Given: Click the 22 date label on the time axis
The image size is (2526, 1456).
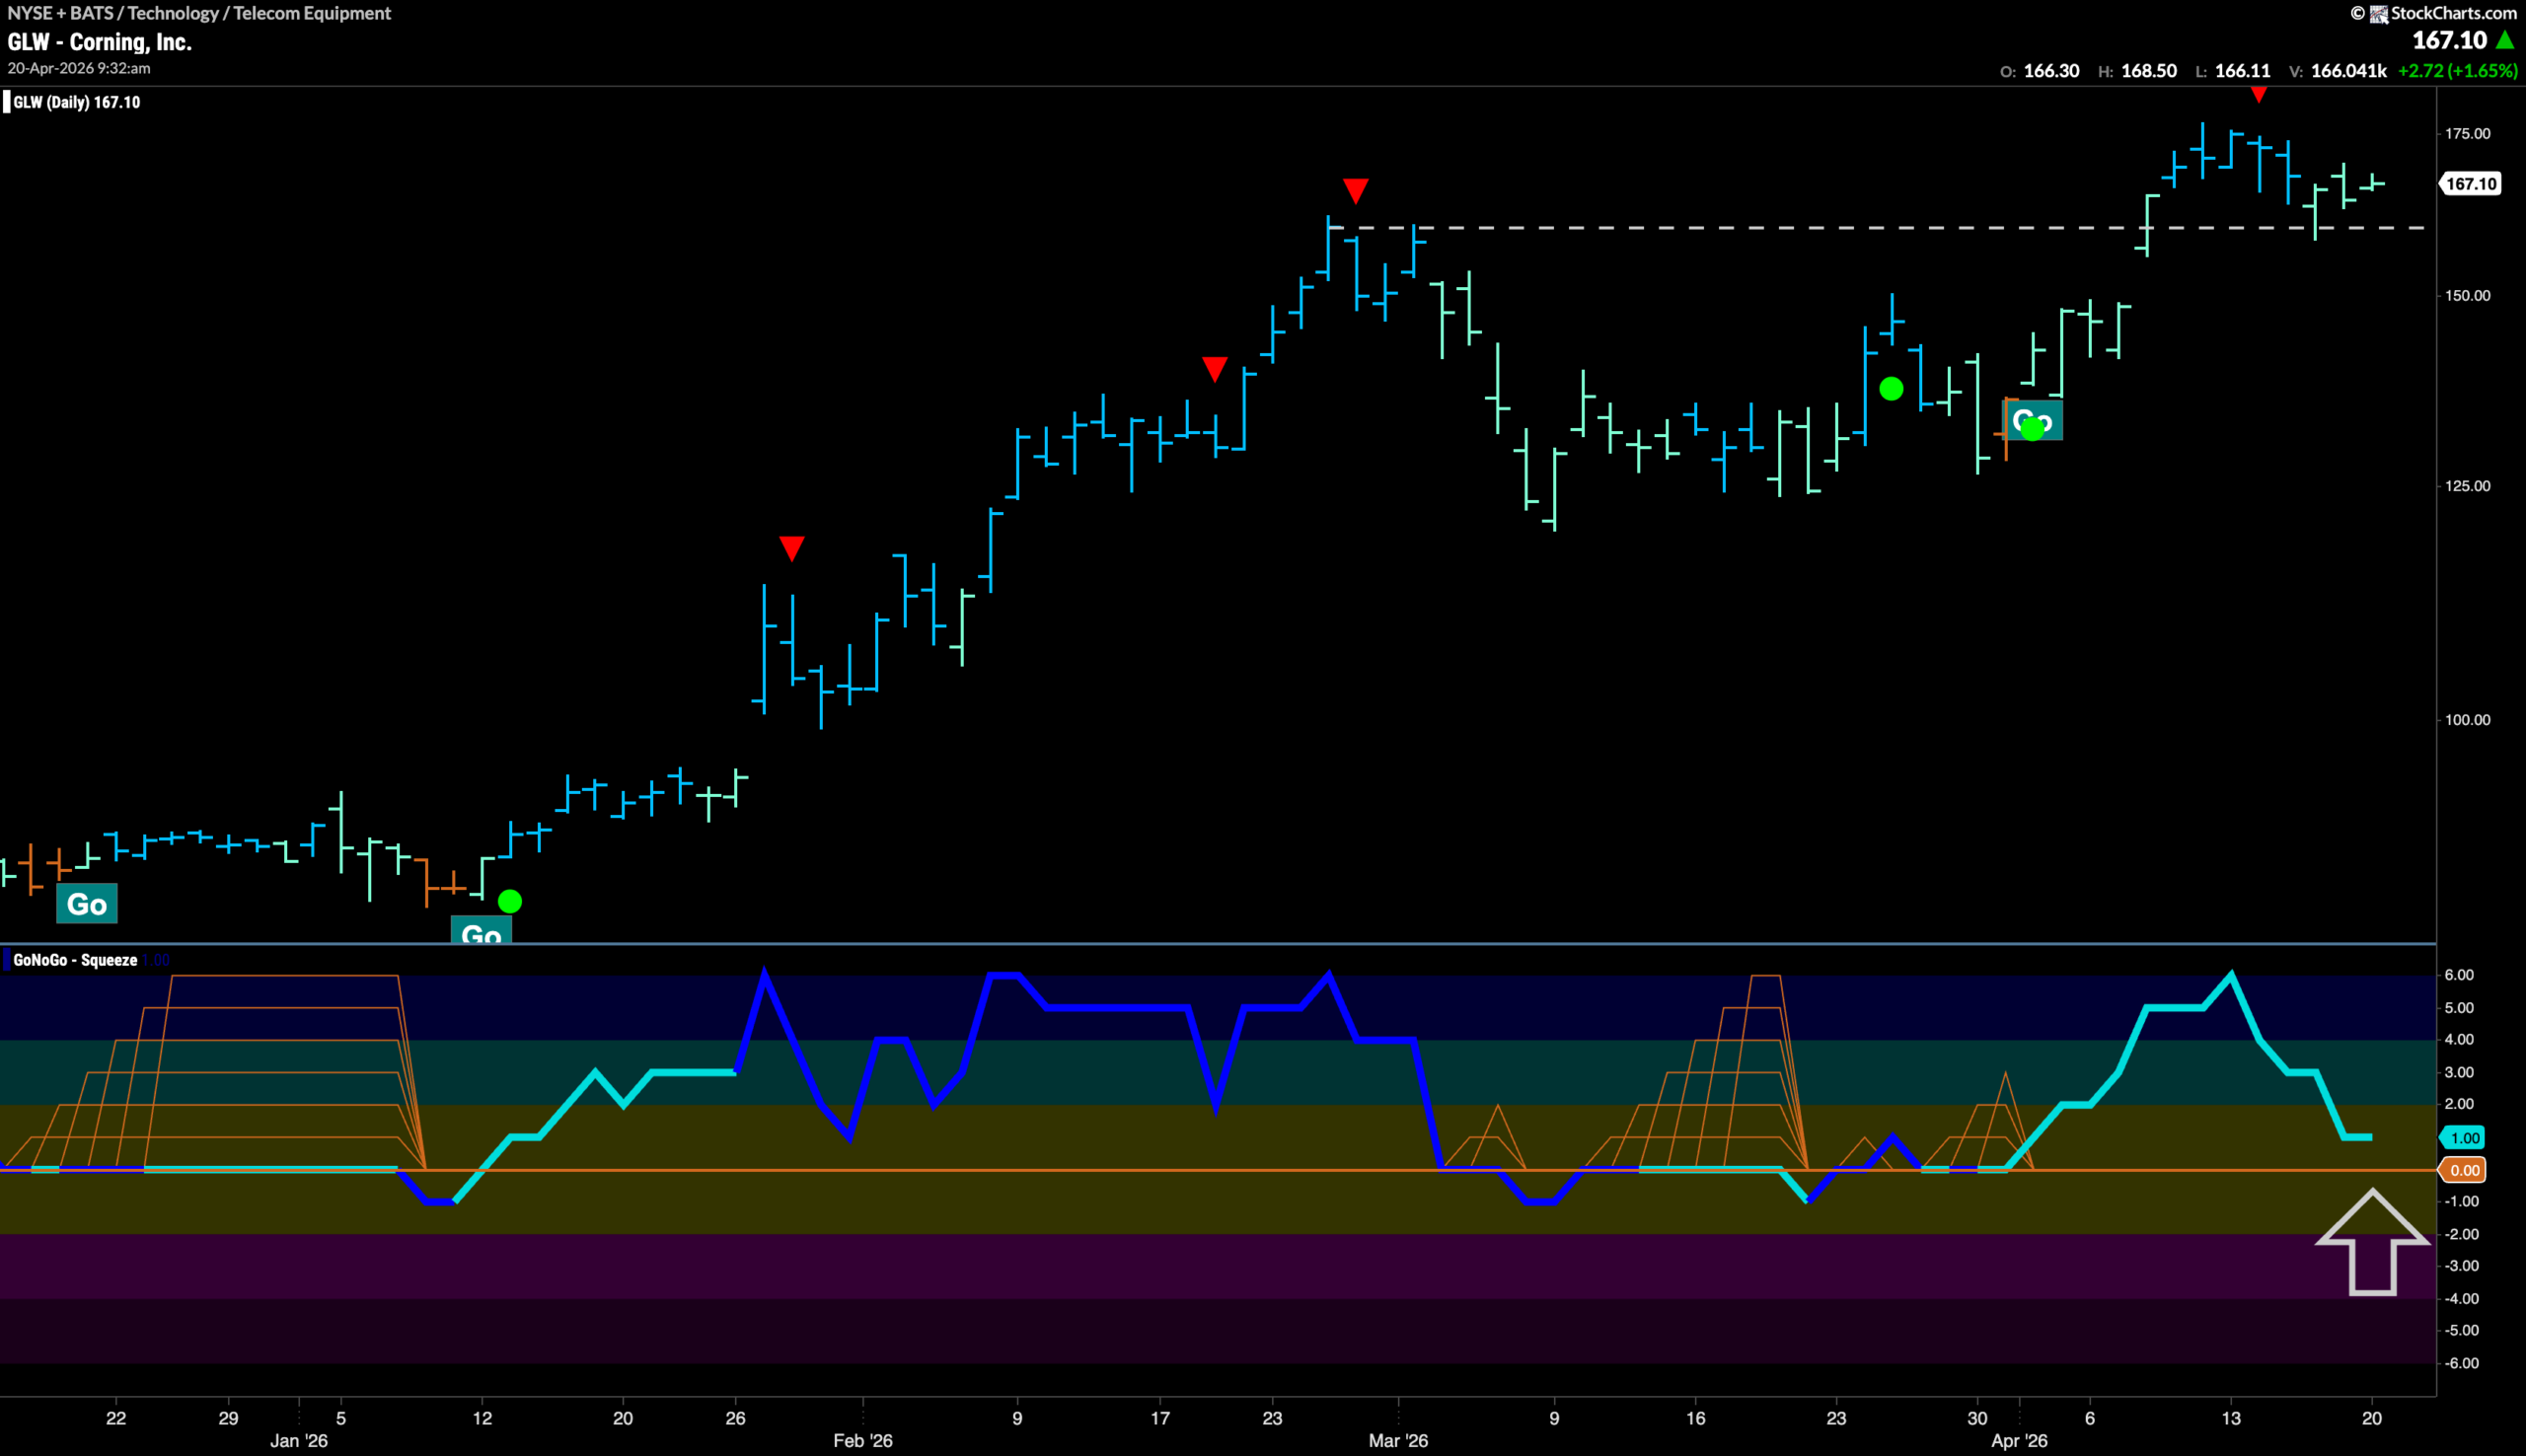Looking at the screenshot, I should coord(116,1418).
